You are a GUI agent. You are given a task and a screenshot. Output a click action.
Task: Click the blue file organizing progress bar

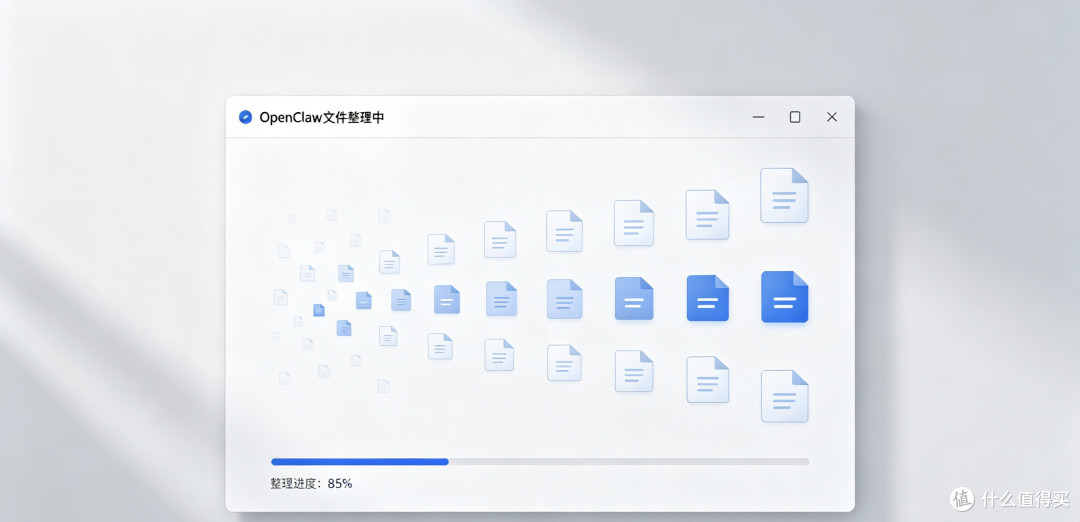(x=540, y=461)
